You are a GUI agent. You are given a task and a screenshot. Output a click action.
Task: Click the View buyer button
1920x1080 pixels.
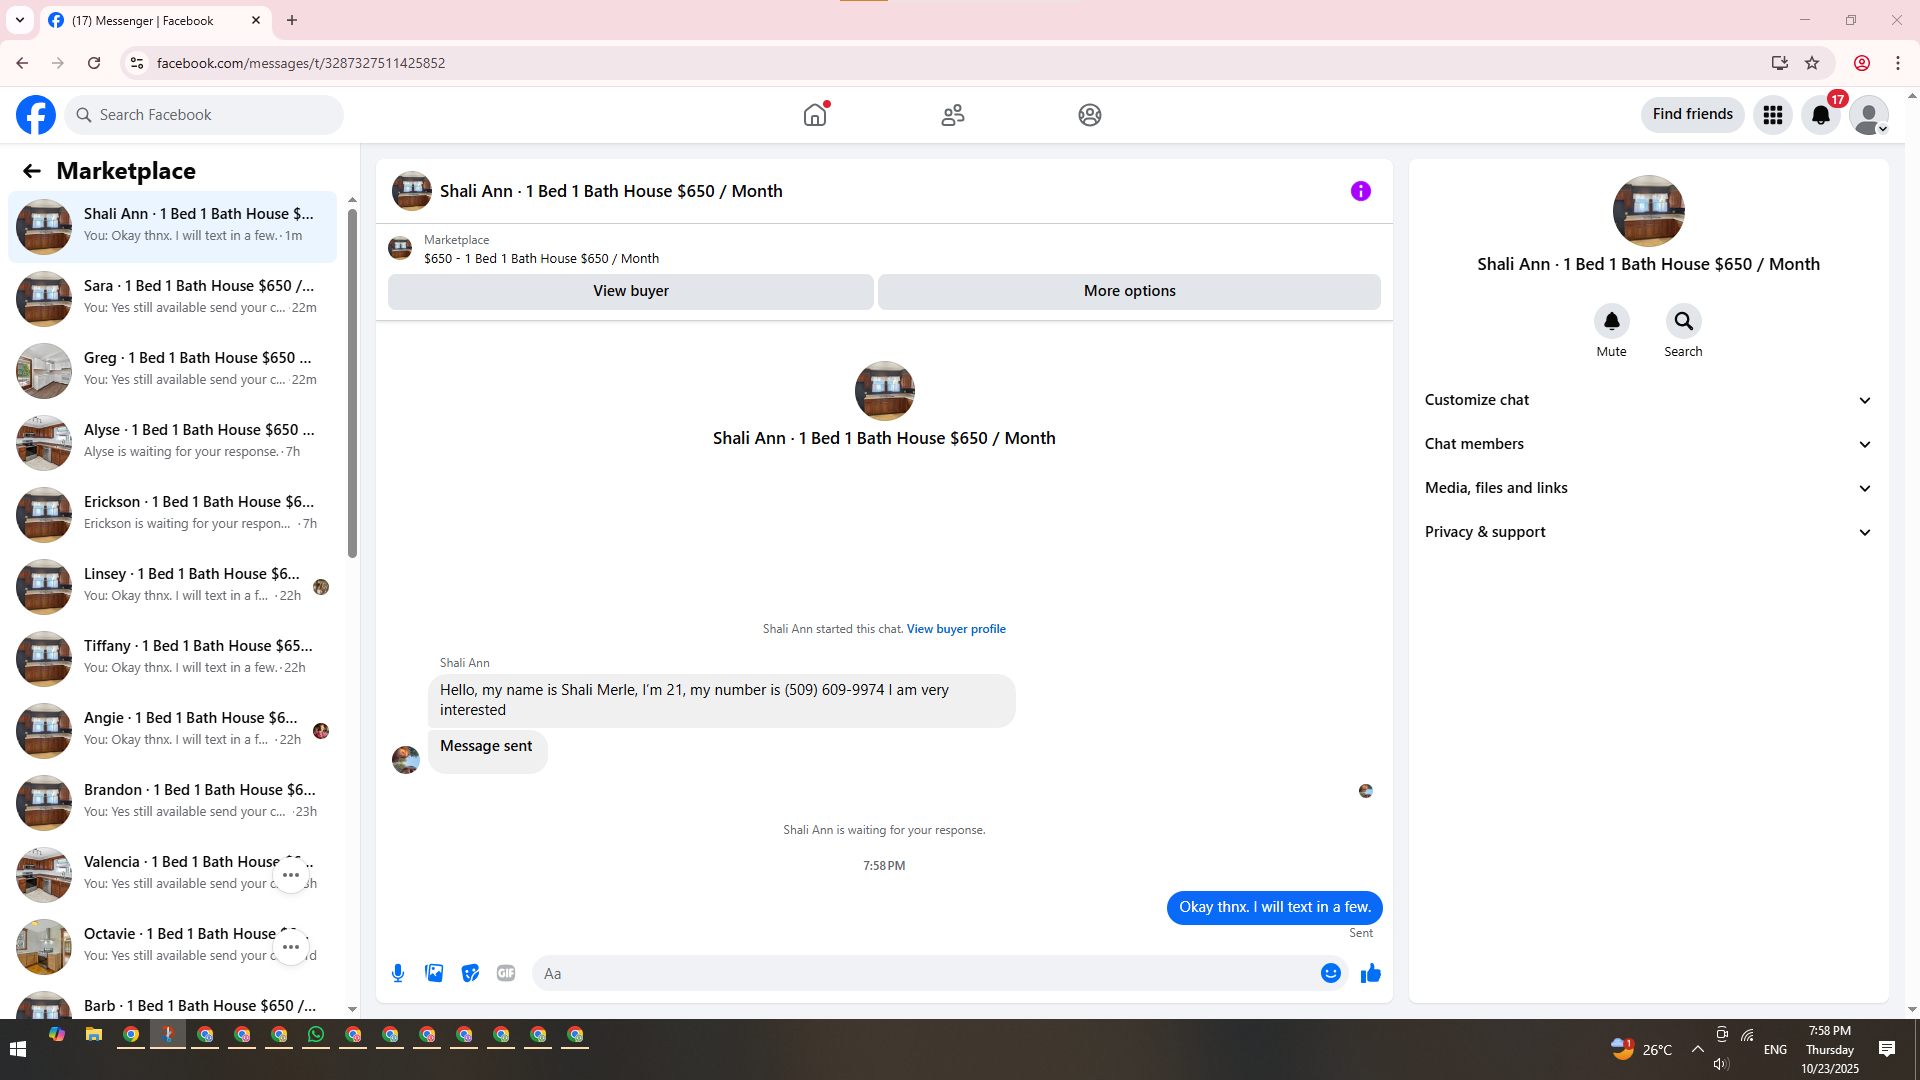[630, 291]
